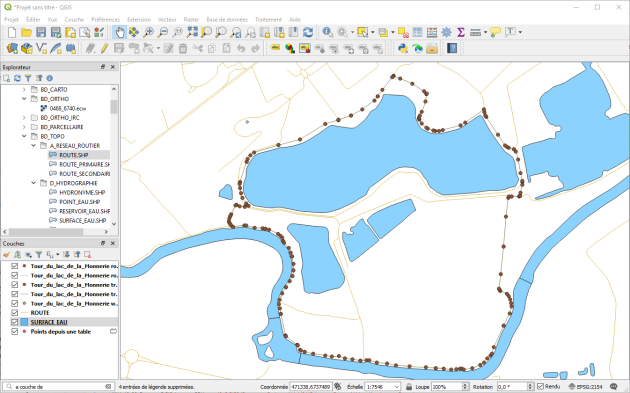The height and width of the screenshot is (393, 630).
Task: Open the Python console icon
Action: tap(403, 49)
